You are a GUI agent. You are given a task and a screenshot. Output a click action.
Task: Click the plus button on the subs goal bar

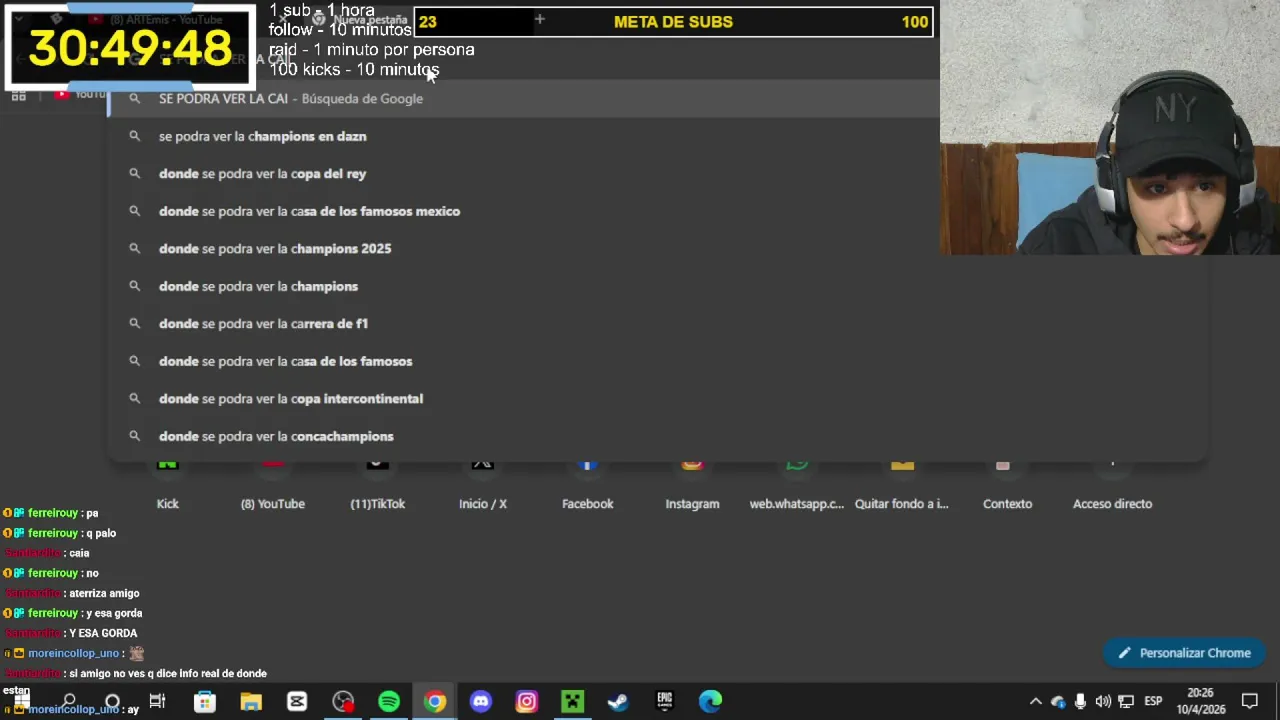click(x=539, y=19)
